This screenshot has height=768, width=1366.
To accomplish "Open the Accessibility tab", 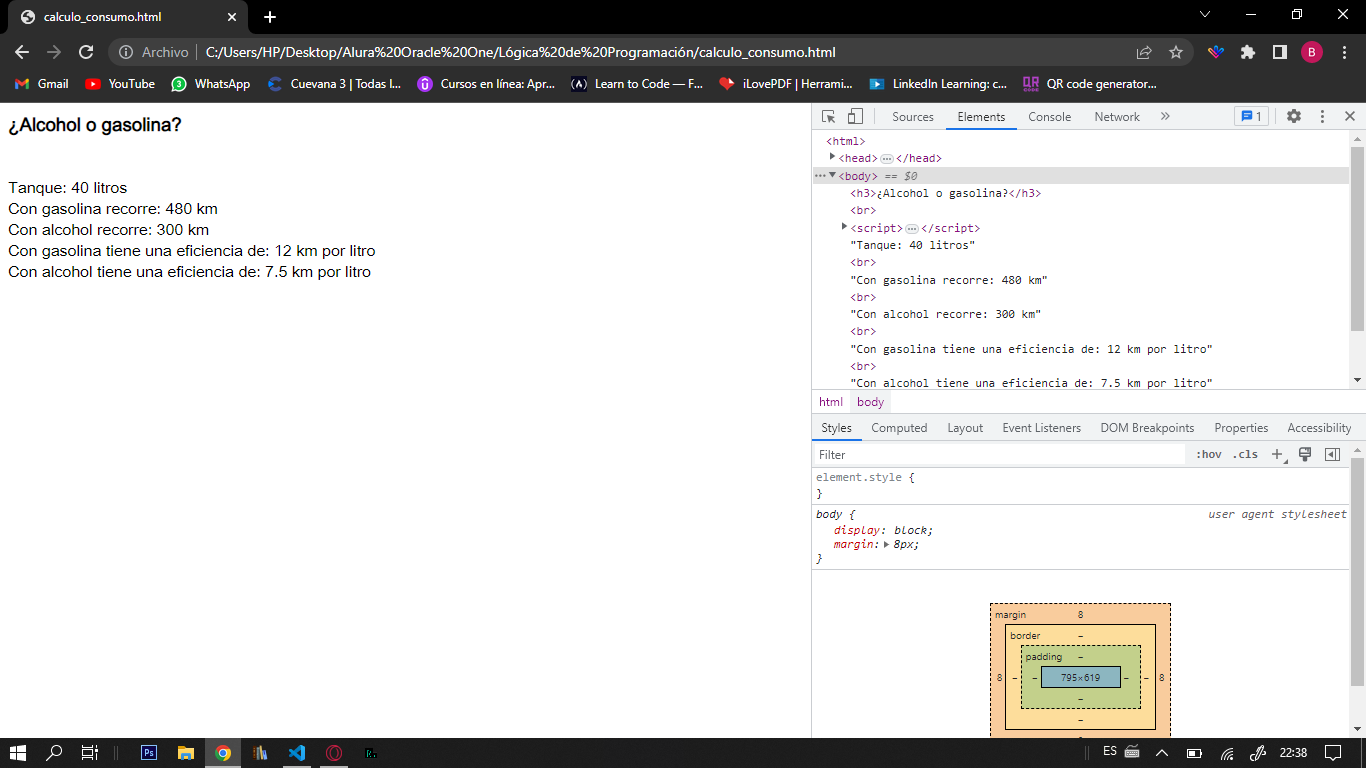I will (1319, 428).
